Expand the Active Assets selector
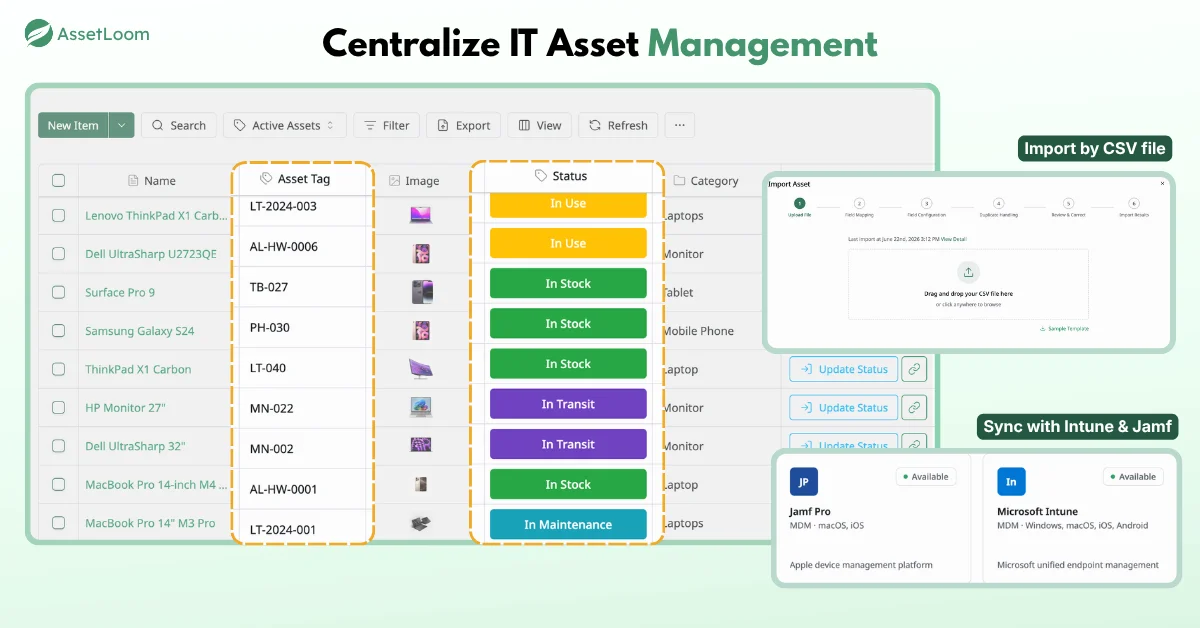This screenshot has width=1200, height=628. tap(284, 125)
